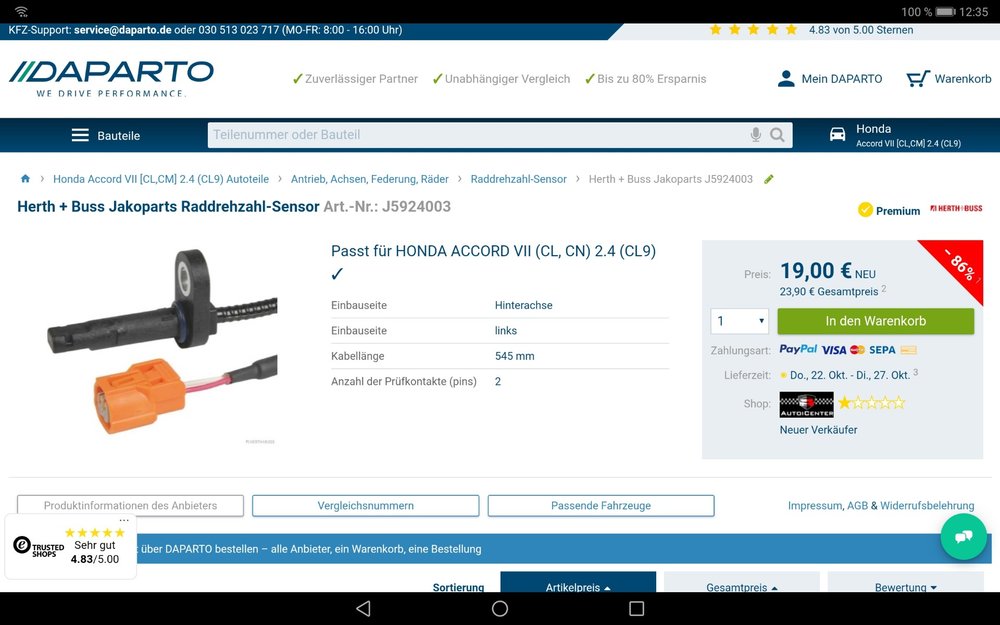1000x625 pixels.
Task: Open Mein DAPARTO account
Action: 829,78
